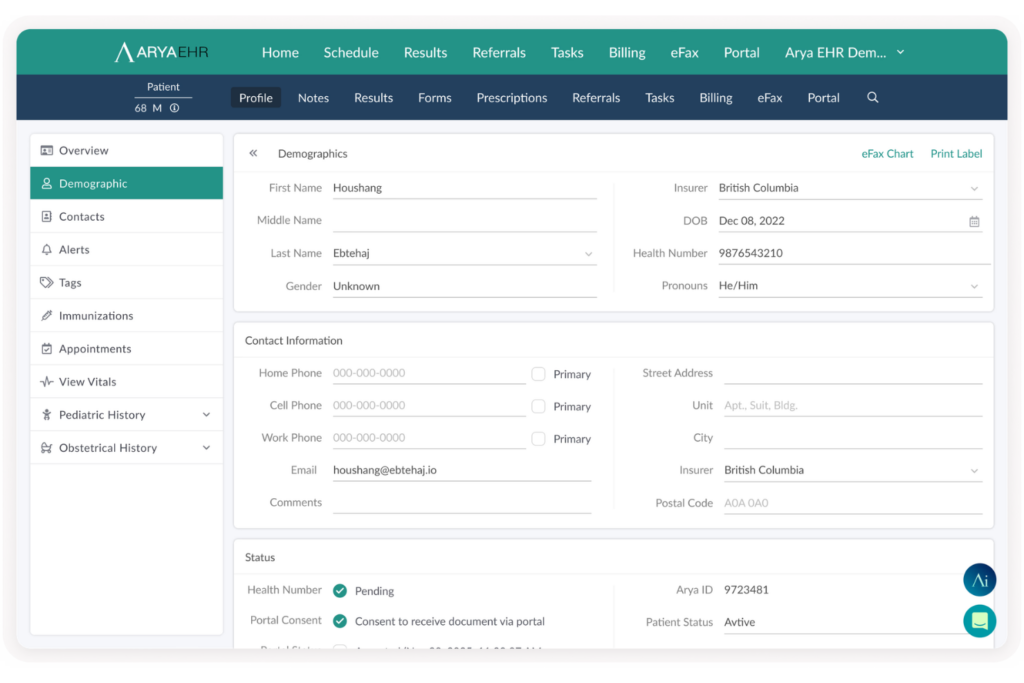This screenshot has width=1024, height=683.
Task: Open the Ai assistant round button
Action: tap(979, 580)
